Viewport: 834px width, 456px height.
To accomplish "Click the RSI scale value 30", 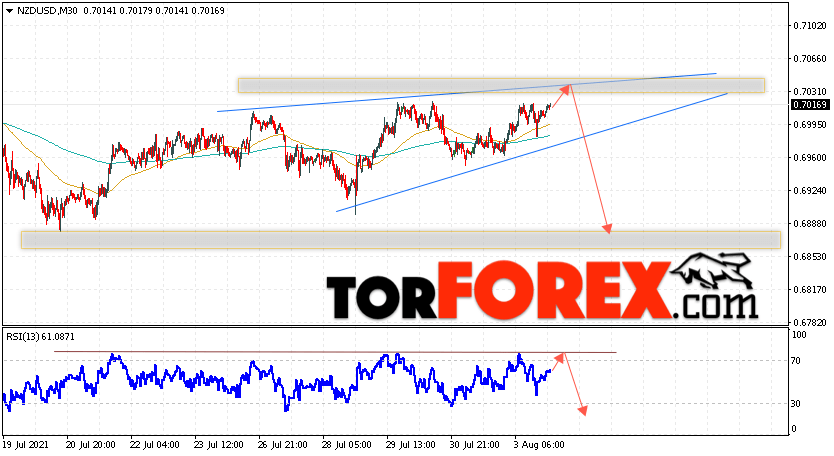I will tap(796, 404).
